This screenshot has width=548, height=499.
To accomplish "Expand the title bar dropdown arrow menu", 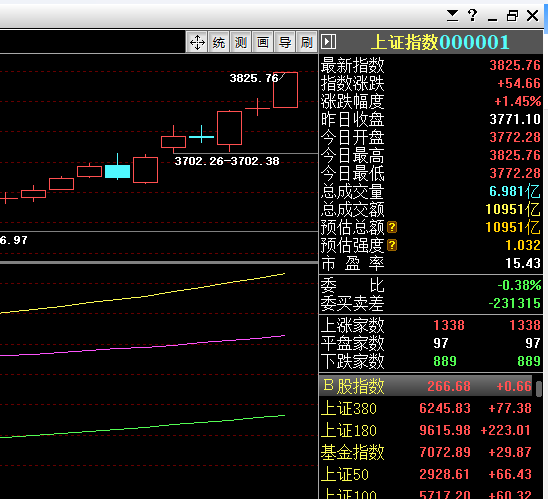I will (453, 15).
